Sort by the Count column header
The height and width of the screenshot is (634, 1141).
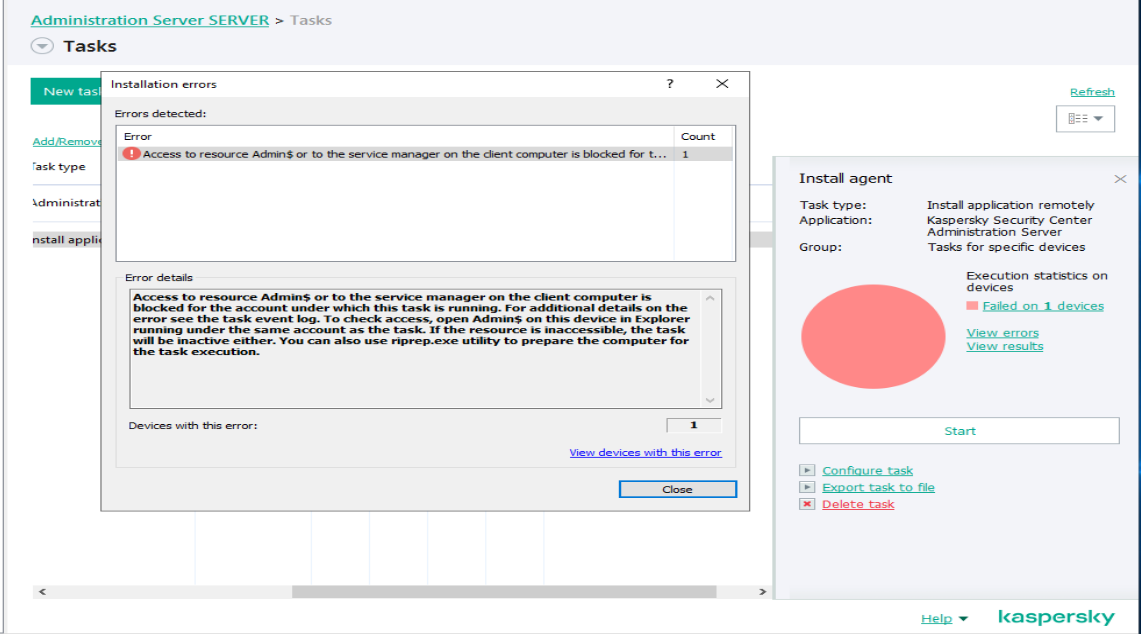(703, 136)
